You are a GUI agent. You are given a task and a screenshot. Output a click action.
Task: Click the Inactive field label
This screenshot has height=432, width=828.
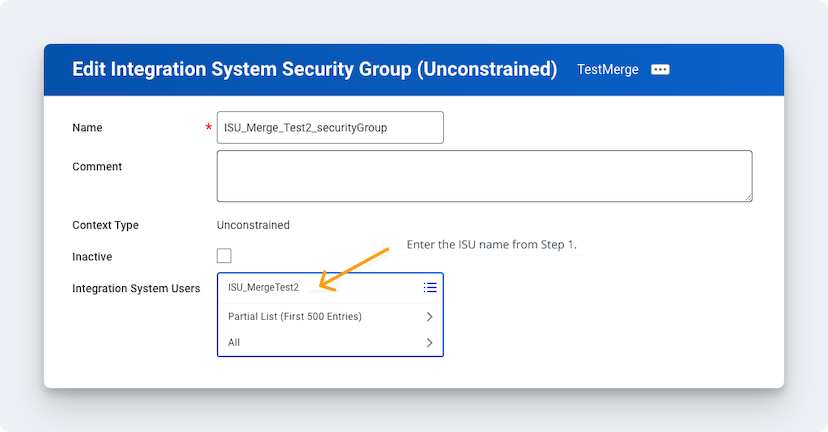click(92, 256)
